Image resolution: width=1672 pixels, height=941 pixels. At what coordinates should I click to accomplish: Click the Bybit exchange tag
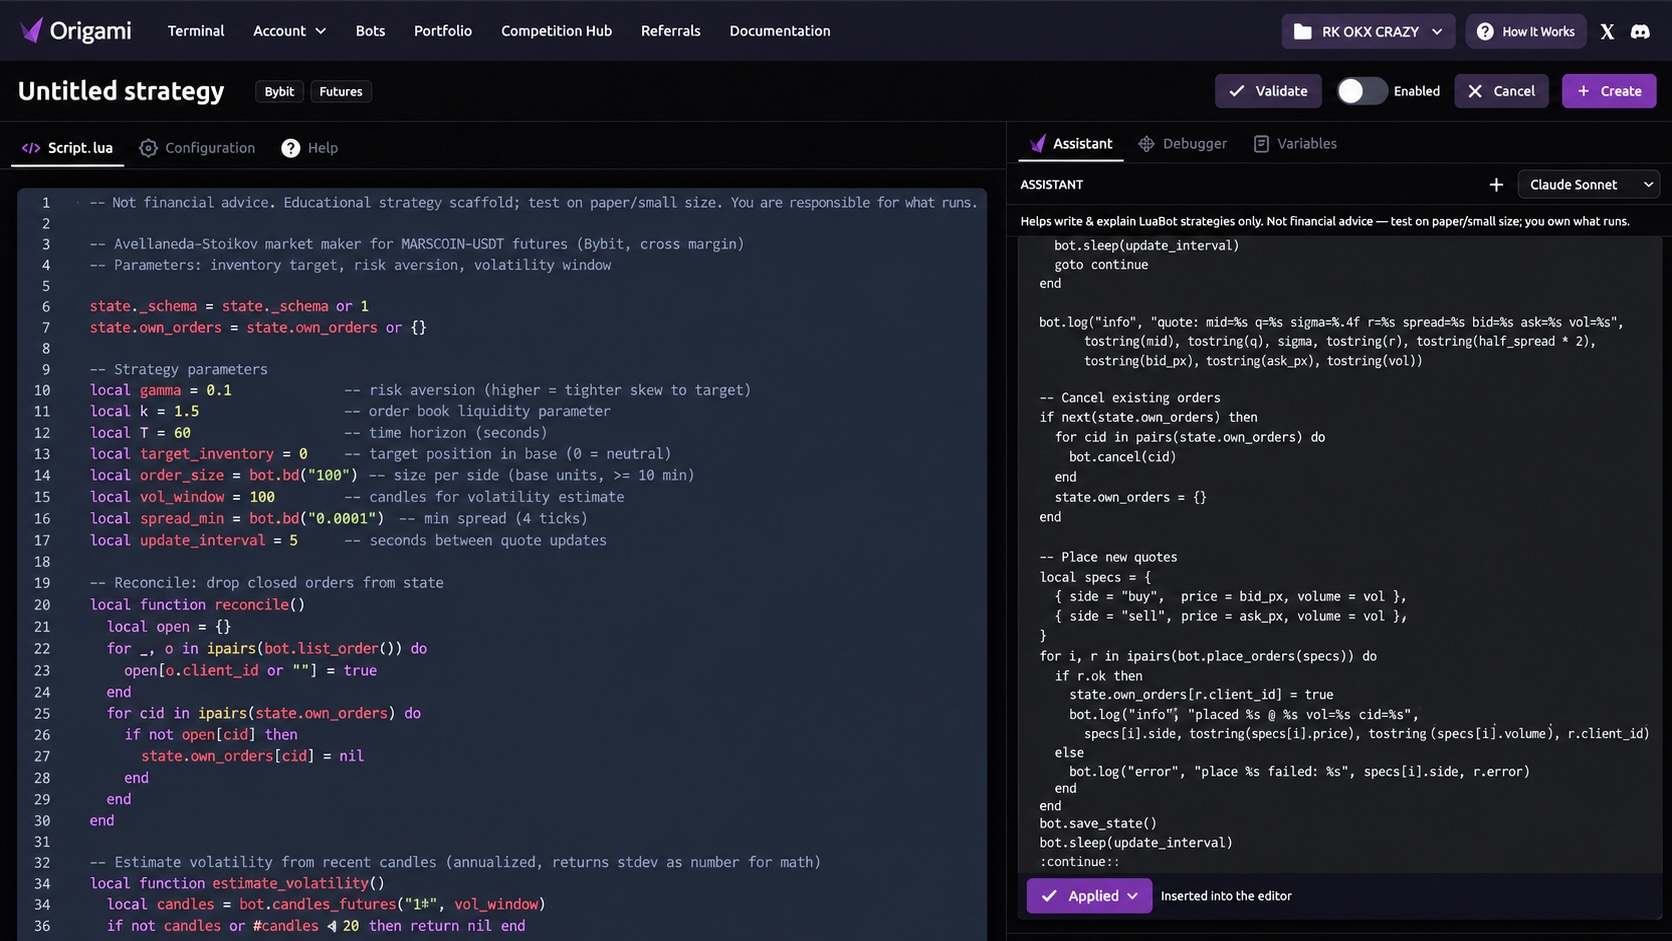(x=279, y=91)
